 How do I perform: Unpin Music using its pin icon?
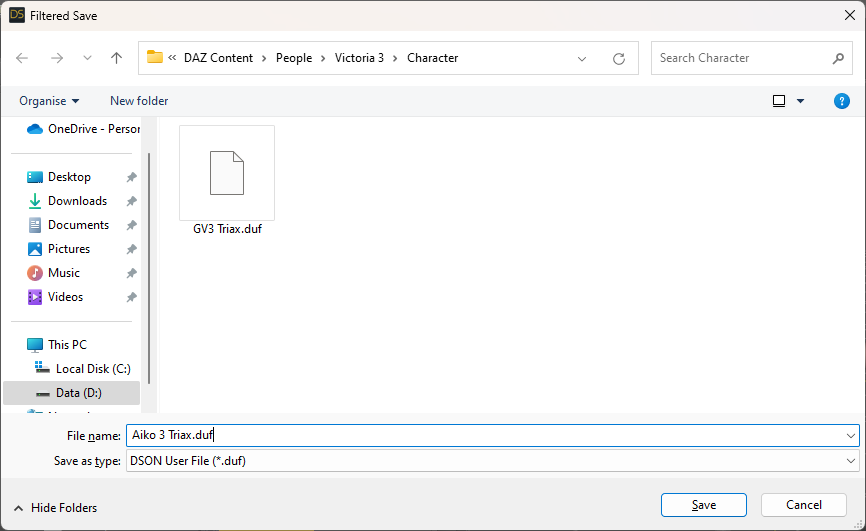(131, 274)
